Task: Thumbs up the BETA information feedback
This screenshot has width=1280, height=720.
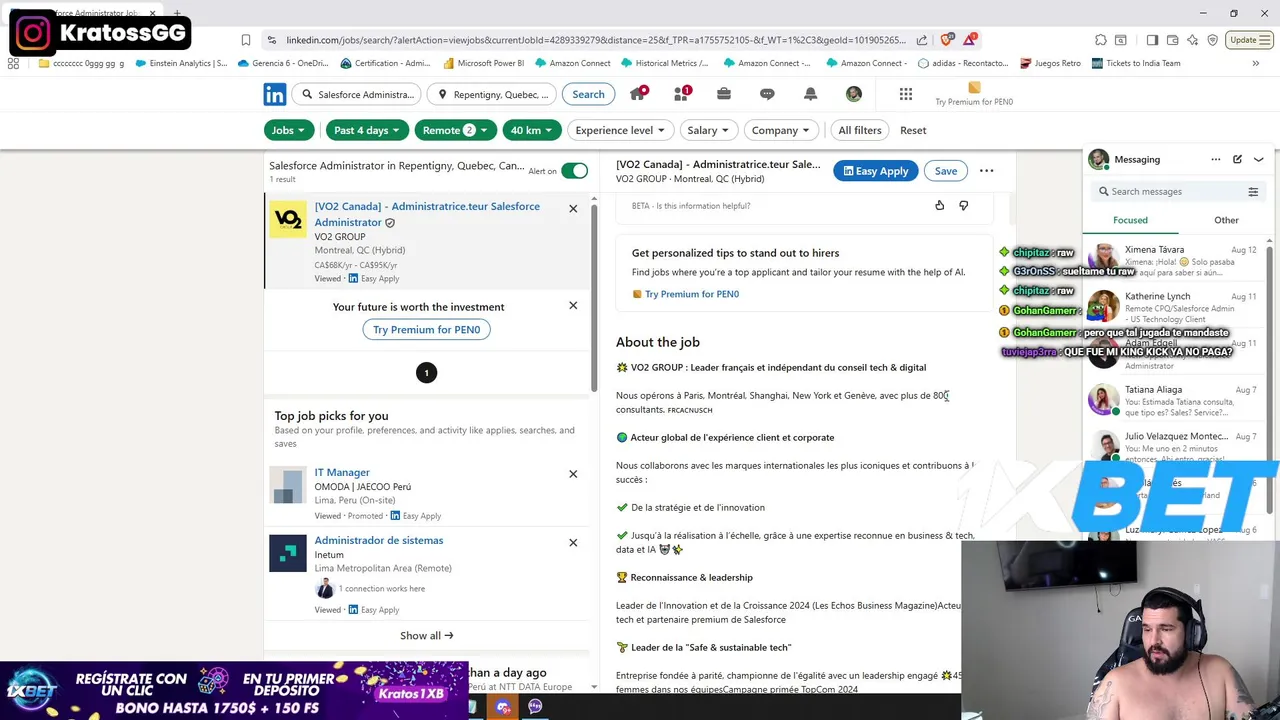Action: [939, 205]
